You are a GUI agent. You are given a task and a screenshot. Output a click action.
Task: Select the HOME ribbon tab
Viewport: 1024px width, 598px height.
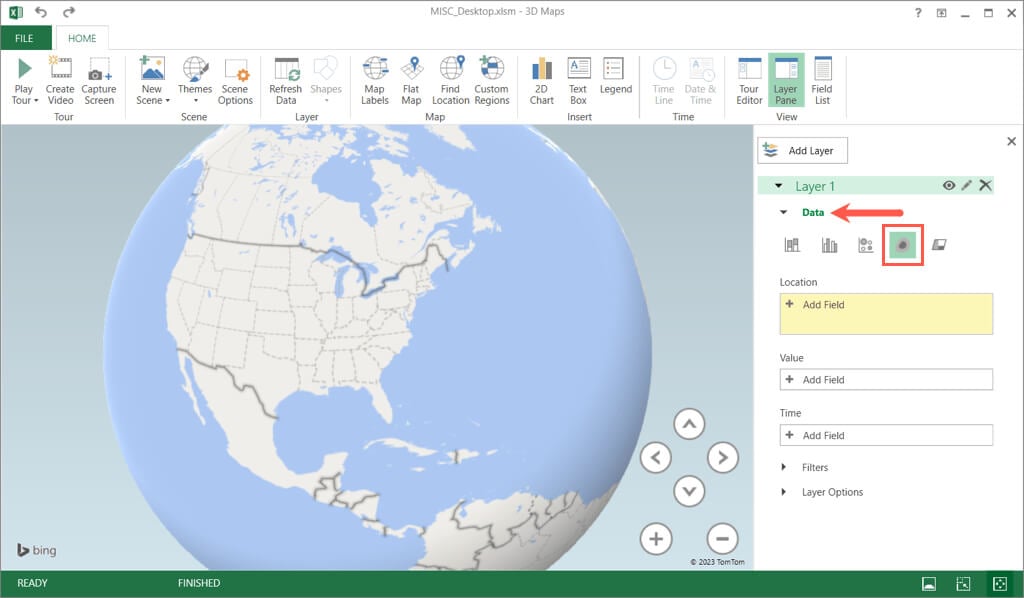(82, 38)
